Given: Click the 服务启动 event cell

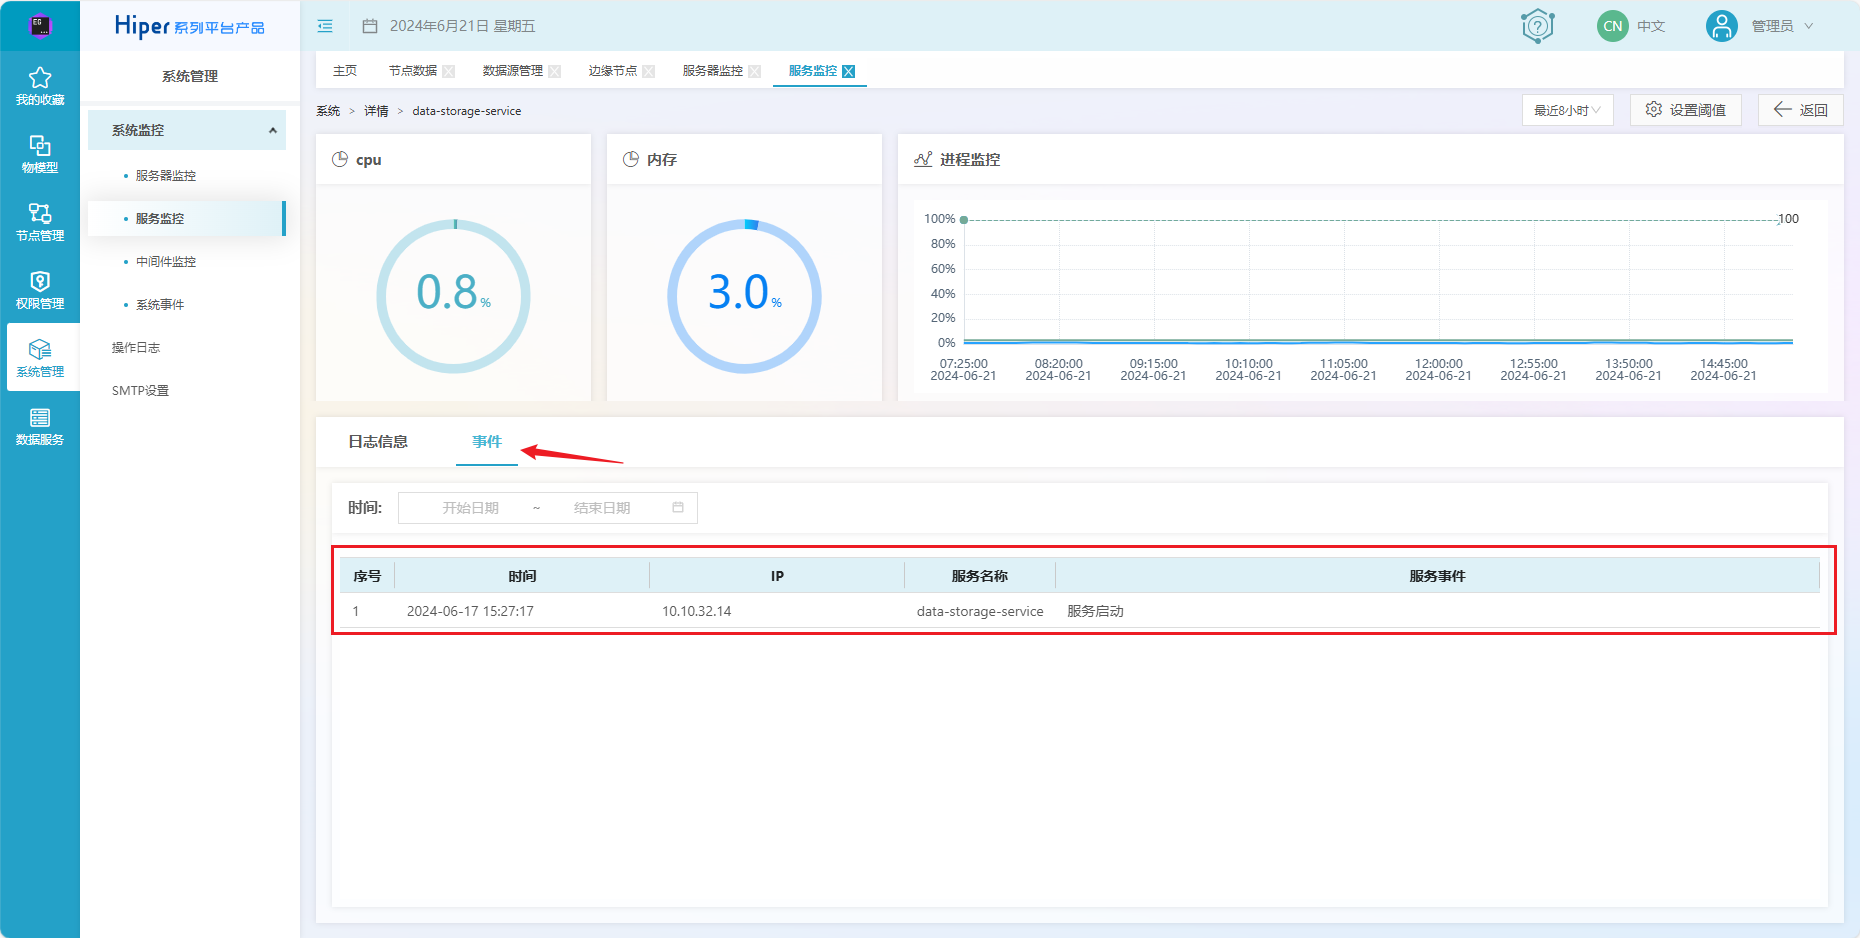Looking at the screenshot, I should (x=1095, y=611).
